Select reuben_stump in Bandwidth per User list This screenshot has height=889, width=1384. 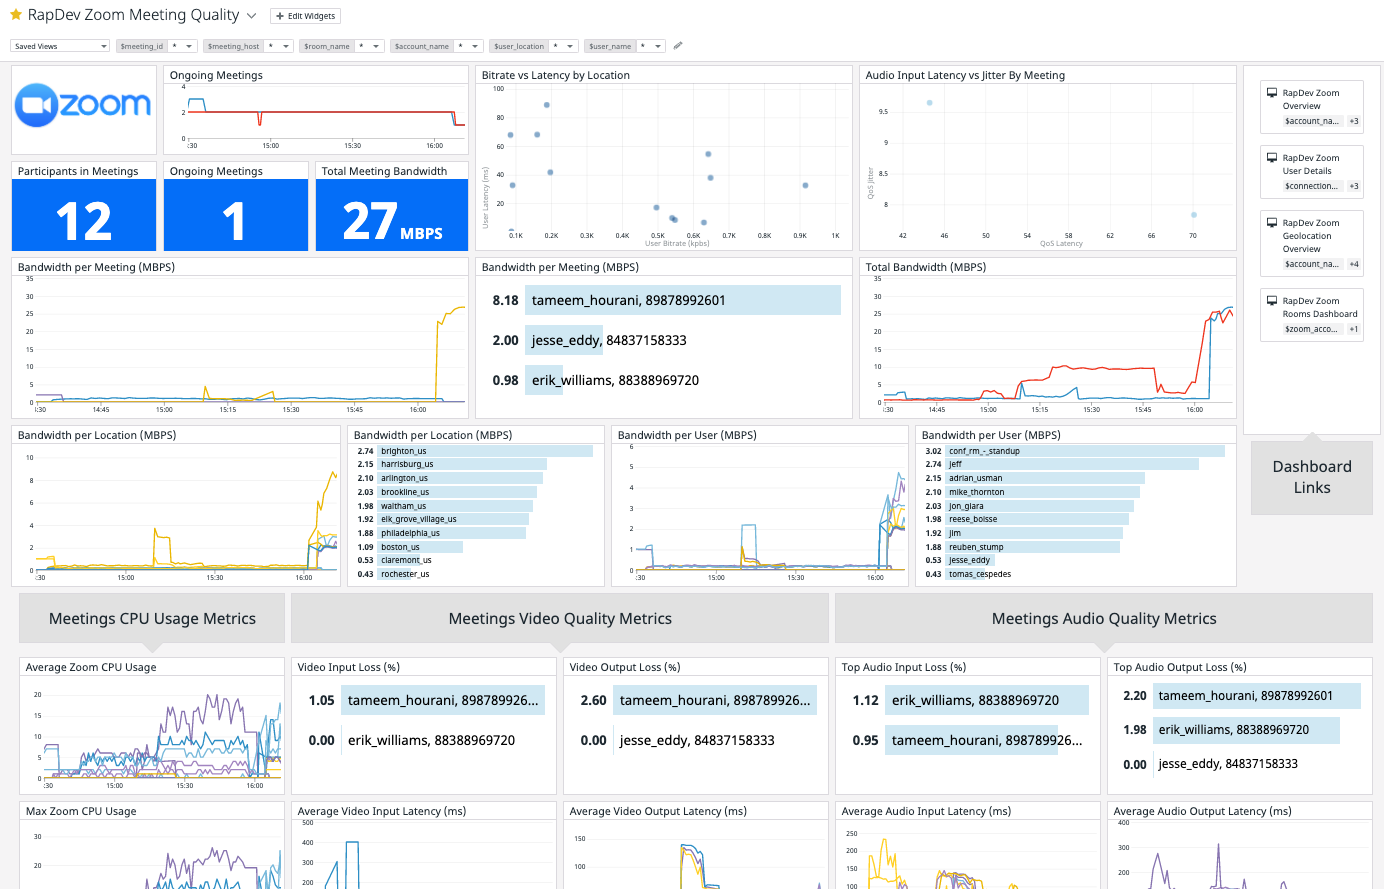click(1075, 547)
